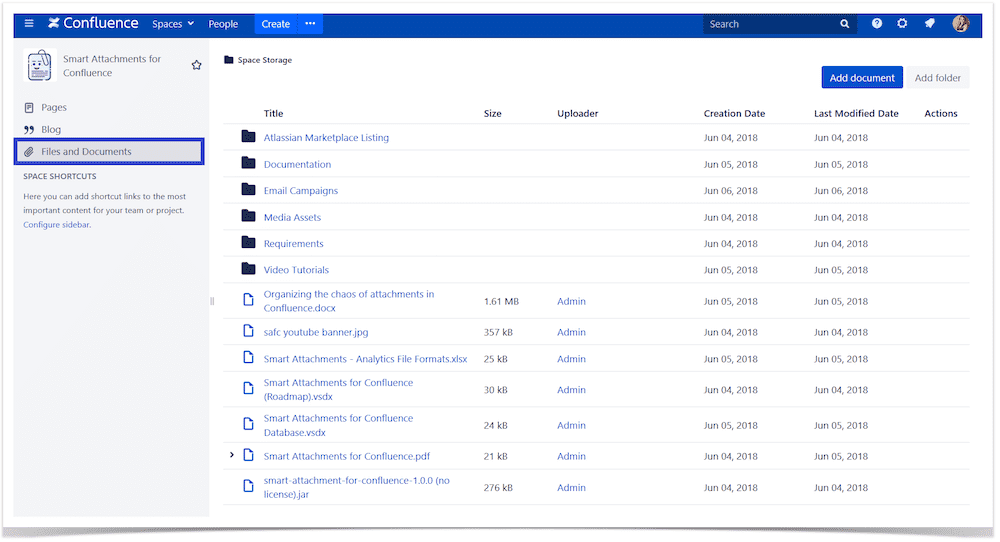Open Admin uploader of Analytics File Formats.xlsx
The height and width of the screenshot is (542, 1000).
click(x=571, y=359)
